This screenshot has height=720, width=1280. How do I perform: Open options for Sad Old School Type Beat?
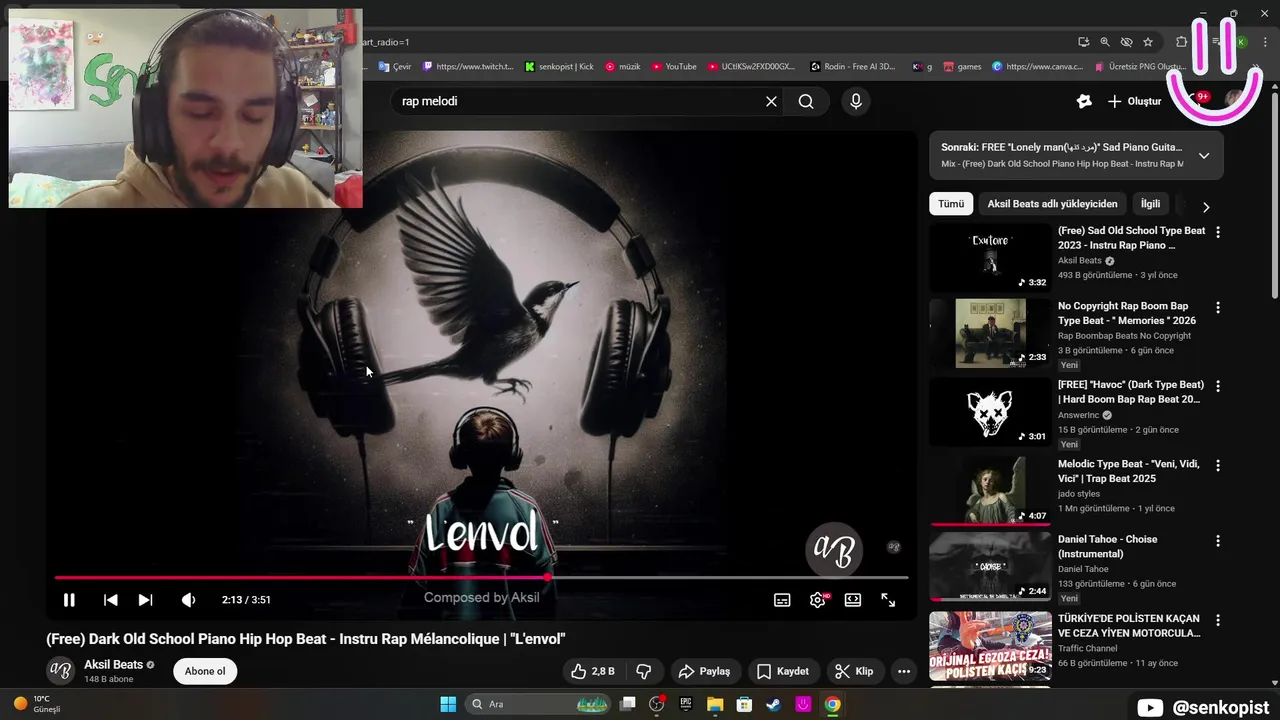coord(1218,232)
